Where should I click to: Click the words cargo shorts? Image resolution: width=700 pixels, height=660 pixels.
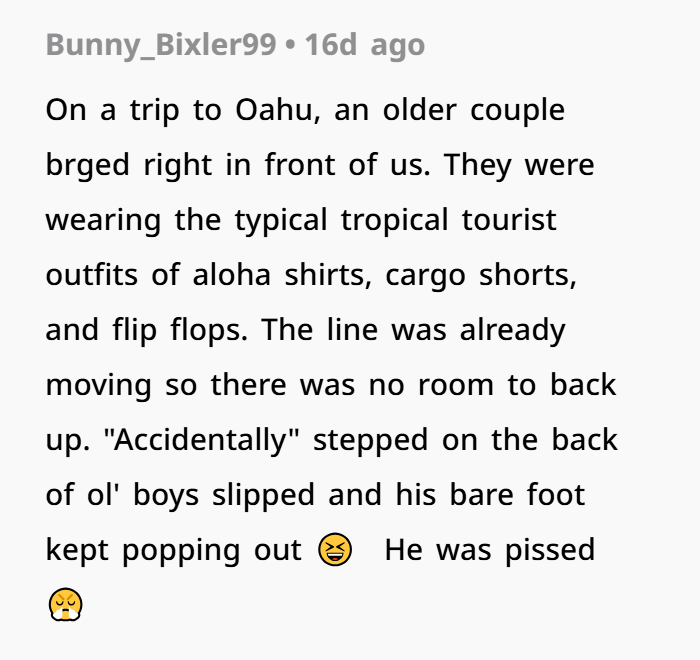tap(481, 276)
